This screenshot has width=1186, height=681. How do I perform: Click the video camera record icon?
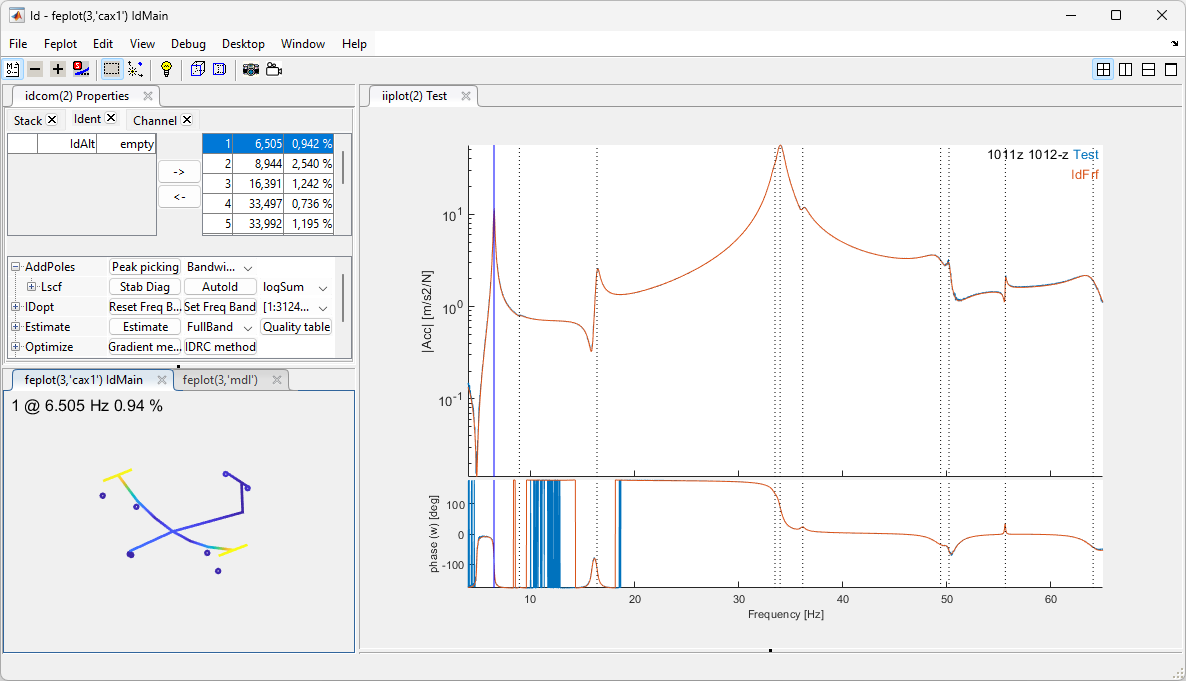coord(273,69)
